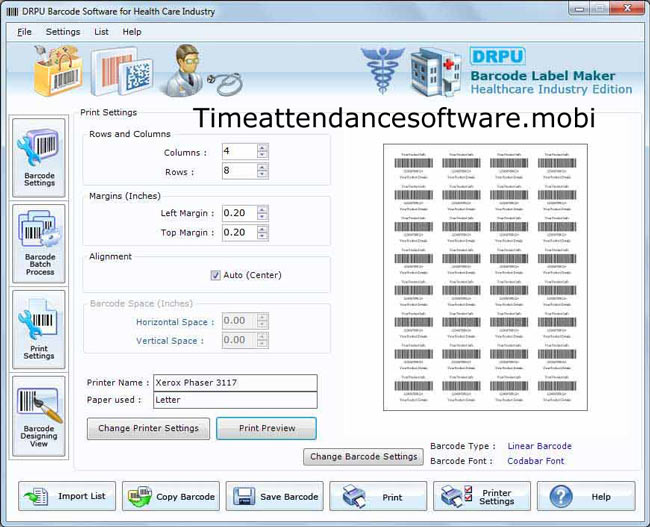The height and width of the screenshot is (527, 650).
Task: Open Barcode Settings from the sidebar
Action: point(39,158)
